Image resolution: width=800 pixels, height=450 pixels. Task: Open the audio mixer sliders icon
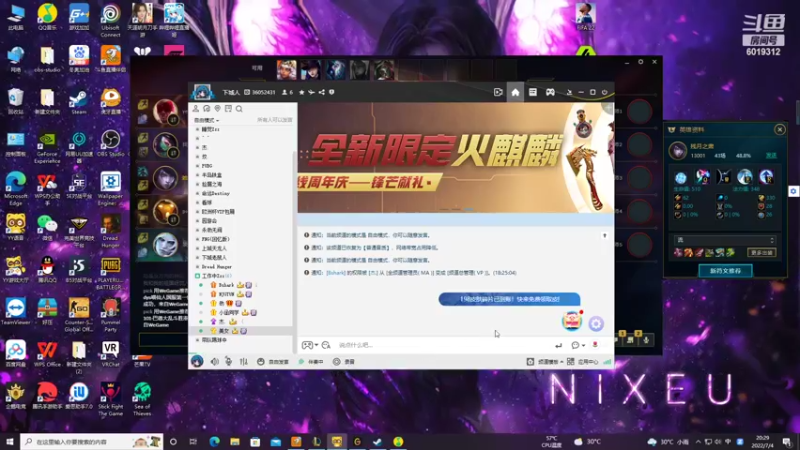click(244, 361)
